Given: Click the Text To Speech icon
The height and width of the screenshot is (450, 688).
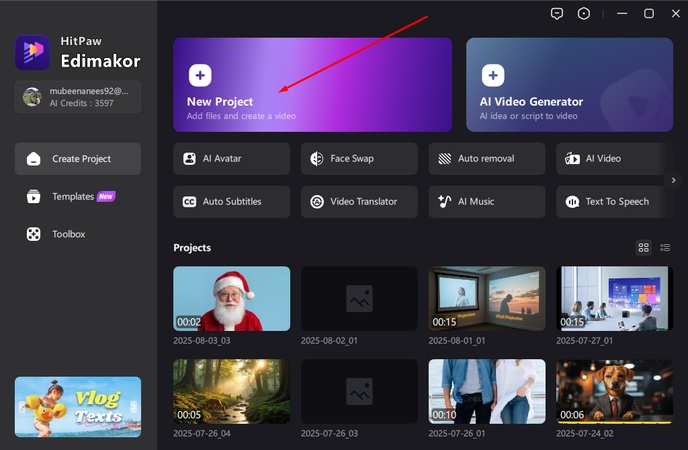Looking at the screenshot, I should click(x=572, y=202).
